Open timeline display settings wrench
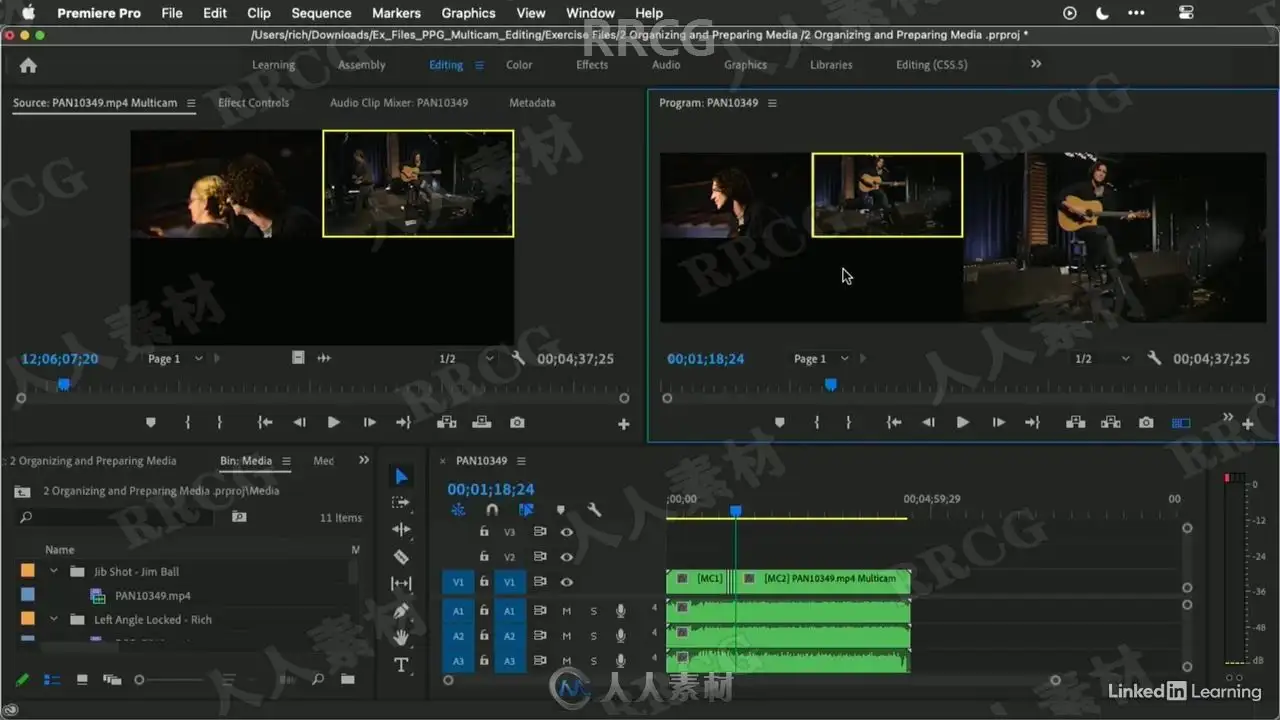Image resolution: width=1280 pixels, height=720 pixels. (594, 510)
